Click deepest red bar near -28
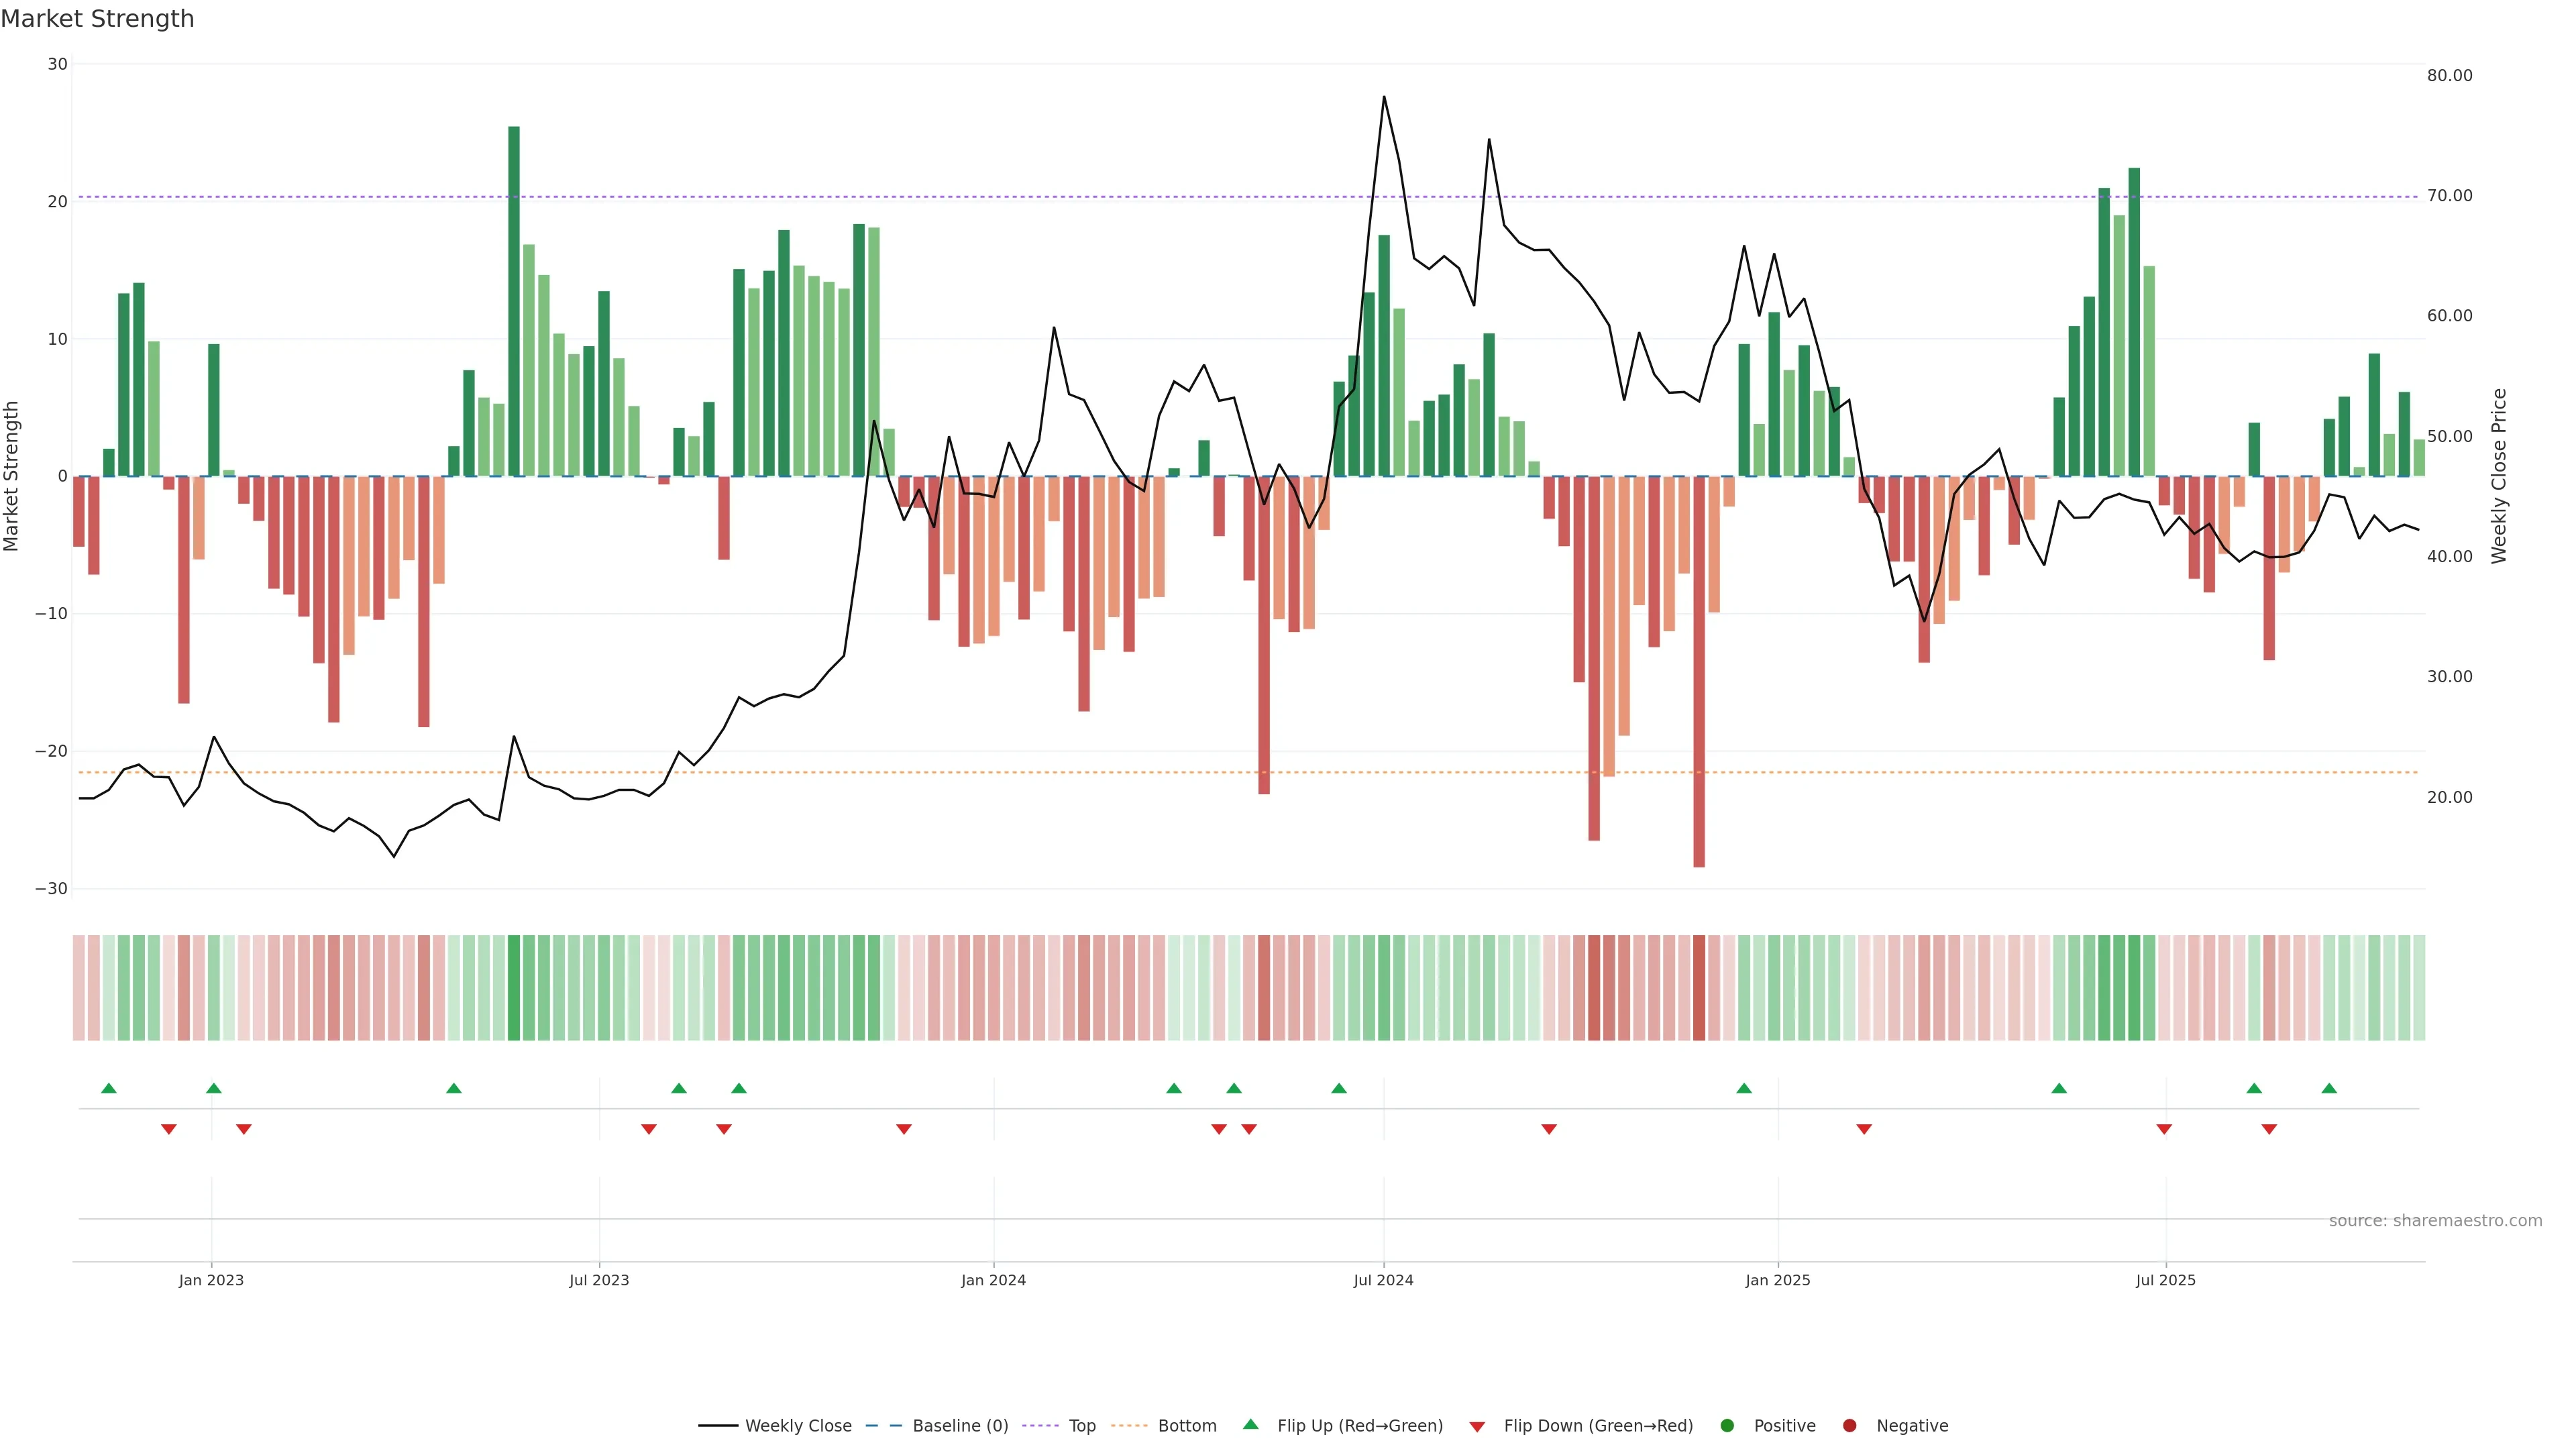This screenshot has width=2576, height=1449. [1699, 670]
